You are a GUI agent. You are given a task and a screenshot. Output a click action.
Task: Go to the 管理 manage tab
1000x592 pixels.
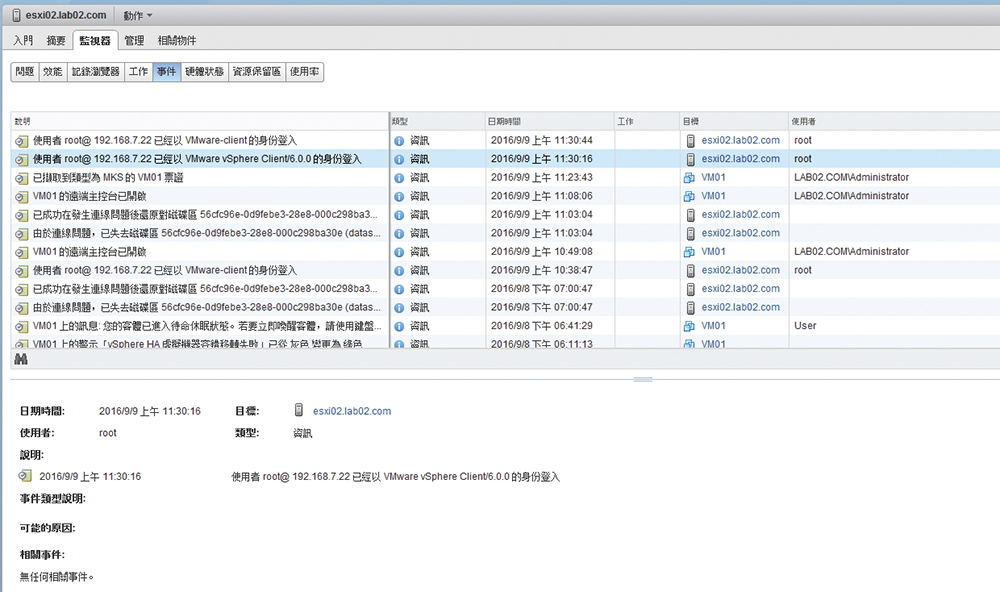[x=134, y=40]
